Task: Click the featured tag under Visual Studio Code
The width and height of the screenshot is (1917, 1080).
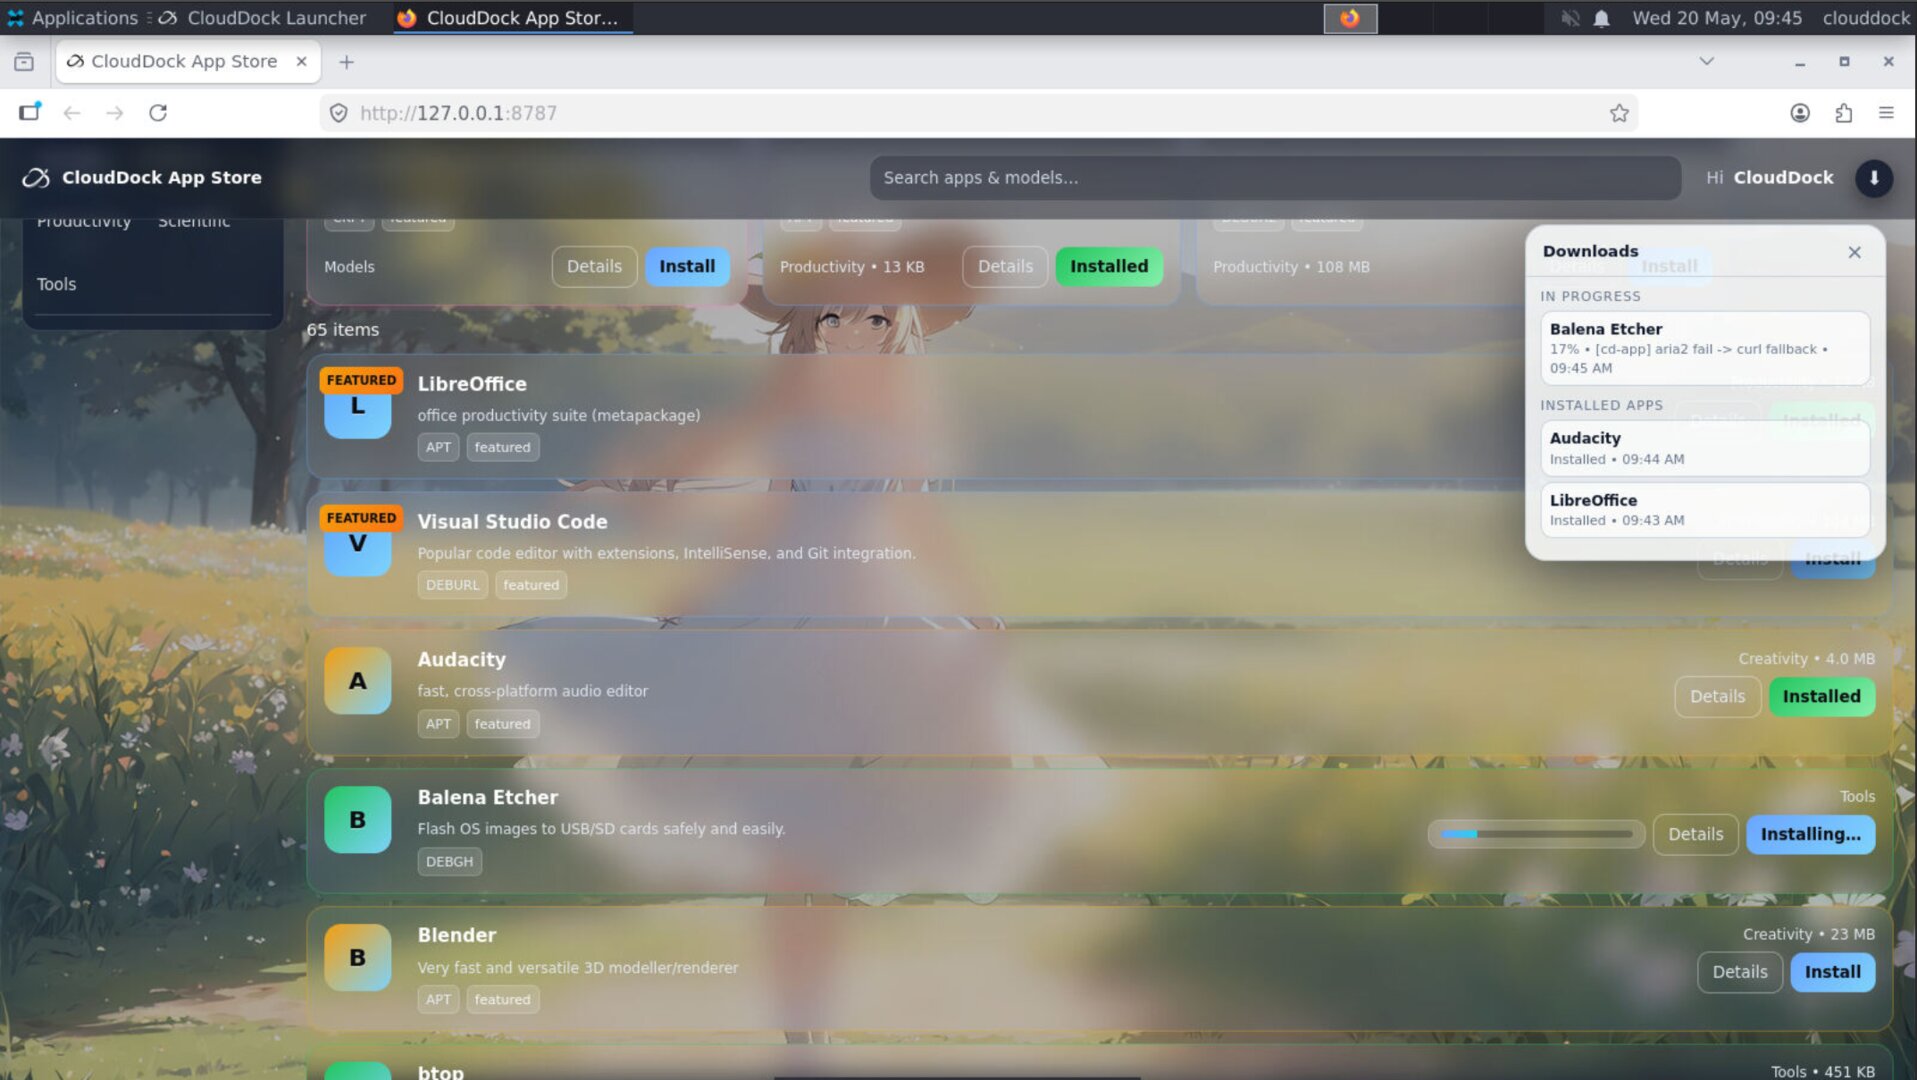Action: 531,585
